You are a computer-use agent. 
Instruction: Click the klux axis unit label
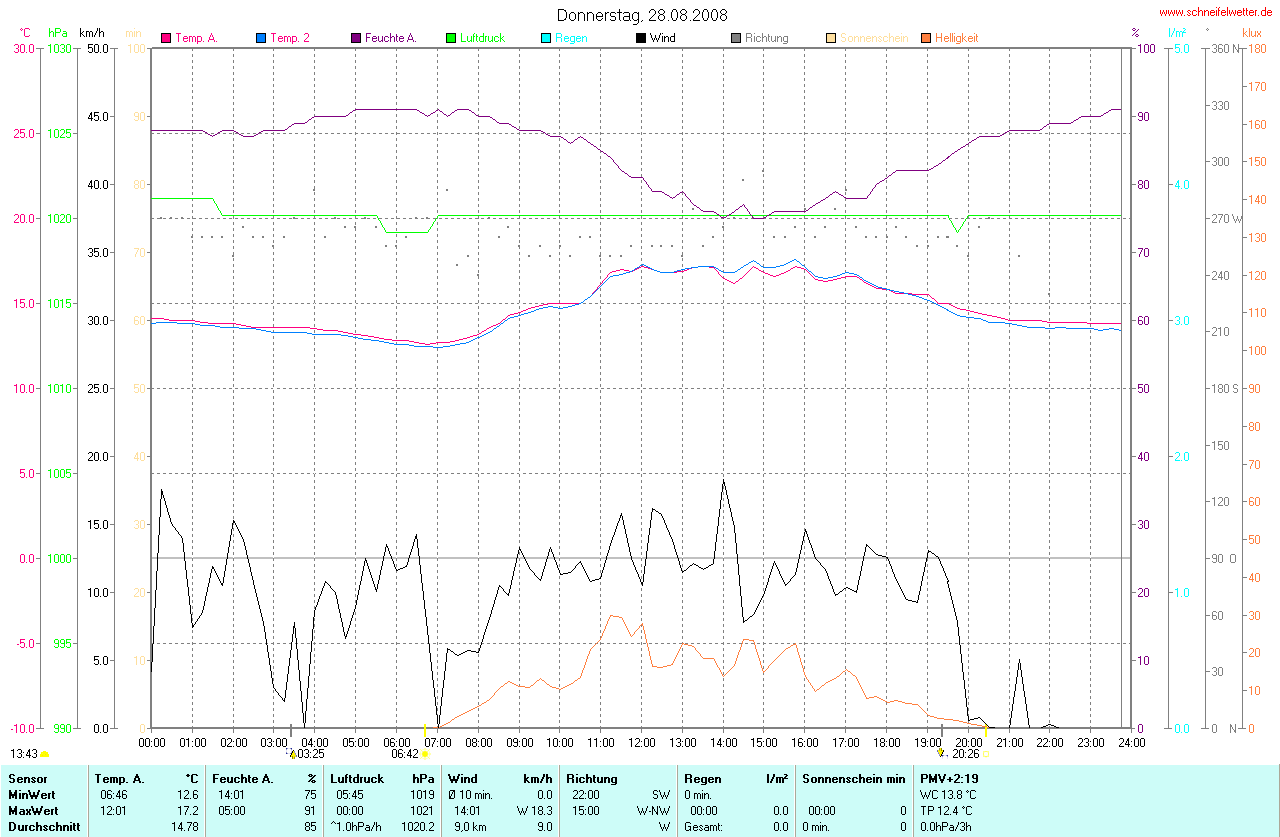(1251, 33)
